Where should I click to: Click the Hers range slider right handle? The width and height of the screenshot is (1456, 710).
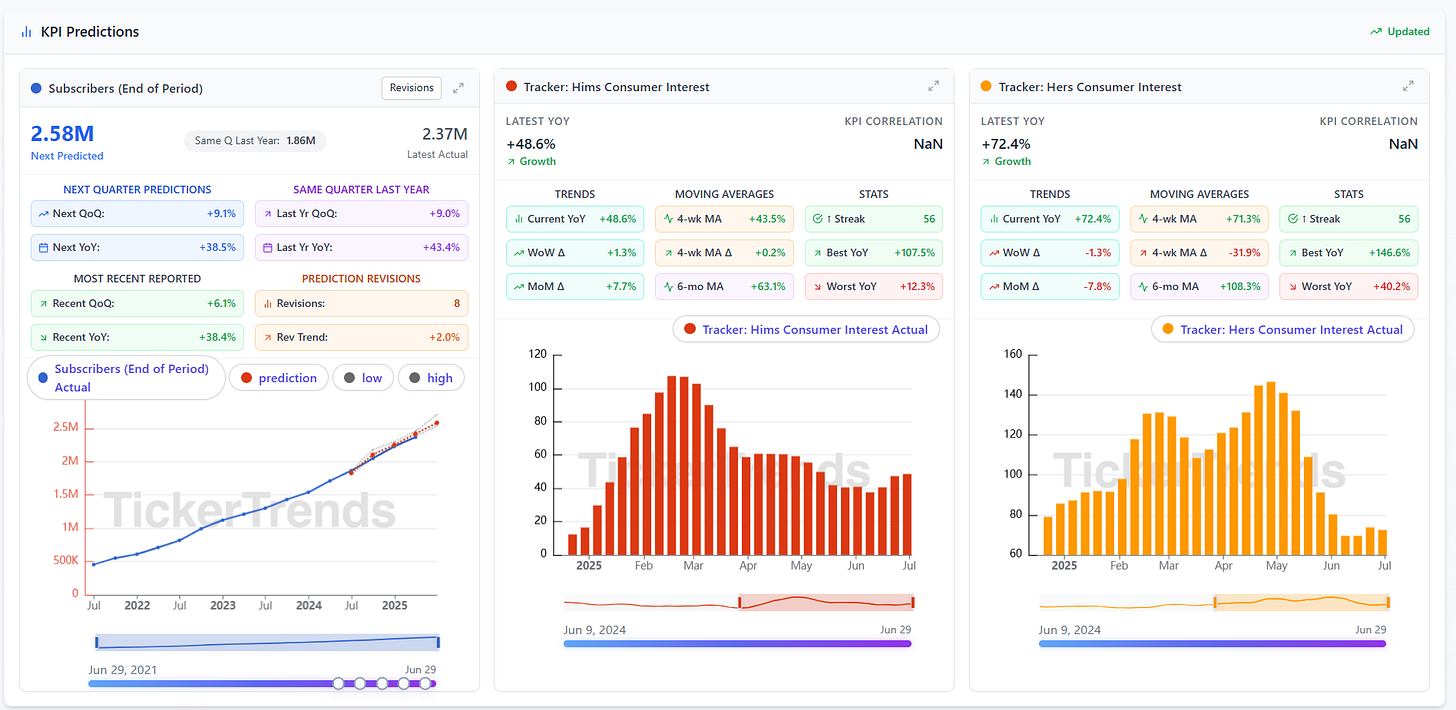[1388, 602]
